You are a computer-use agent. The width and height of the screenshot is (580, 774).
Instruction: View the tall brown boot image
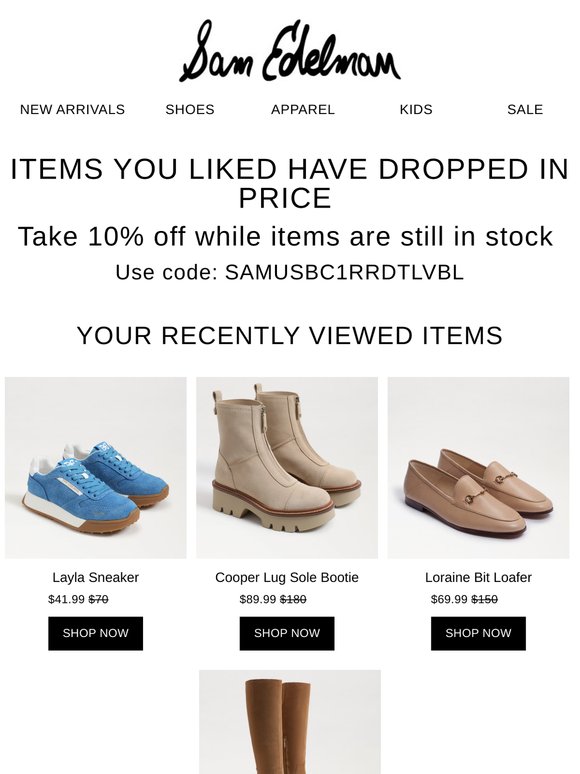point(290,722)
